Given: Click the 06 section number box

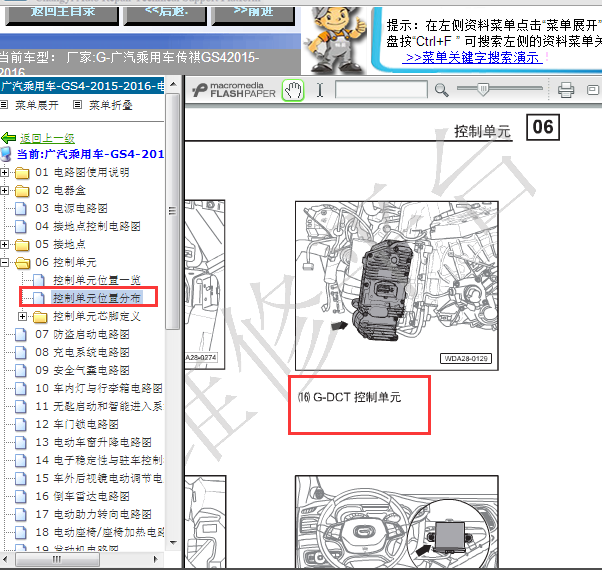Looking at the screenshot, I should coord(542,127).
